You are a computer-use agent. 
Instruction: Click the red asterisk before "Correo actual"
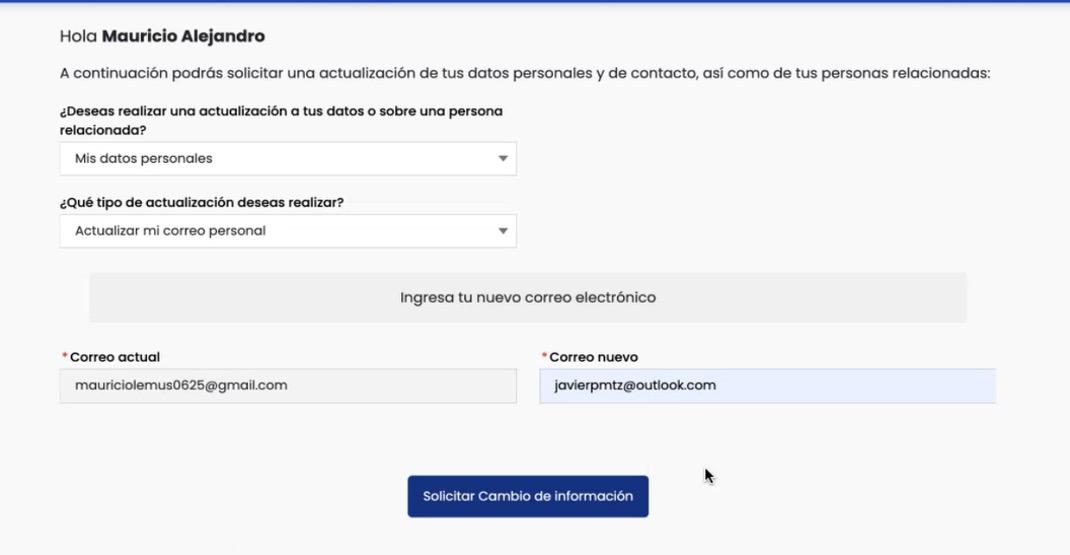pos(65,357)
